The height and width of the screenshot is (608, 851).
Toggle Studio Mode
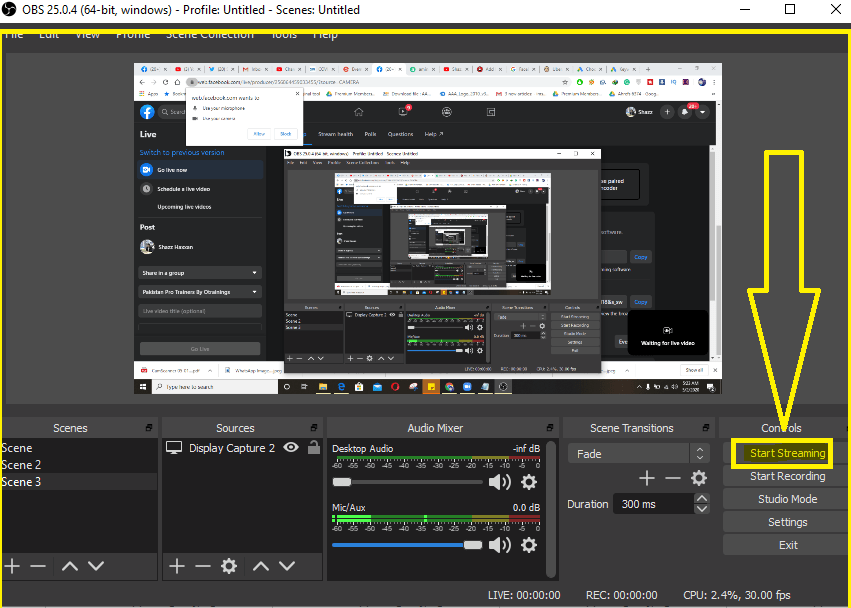[x=787, y=499]
